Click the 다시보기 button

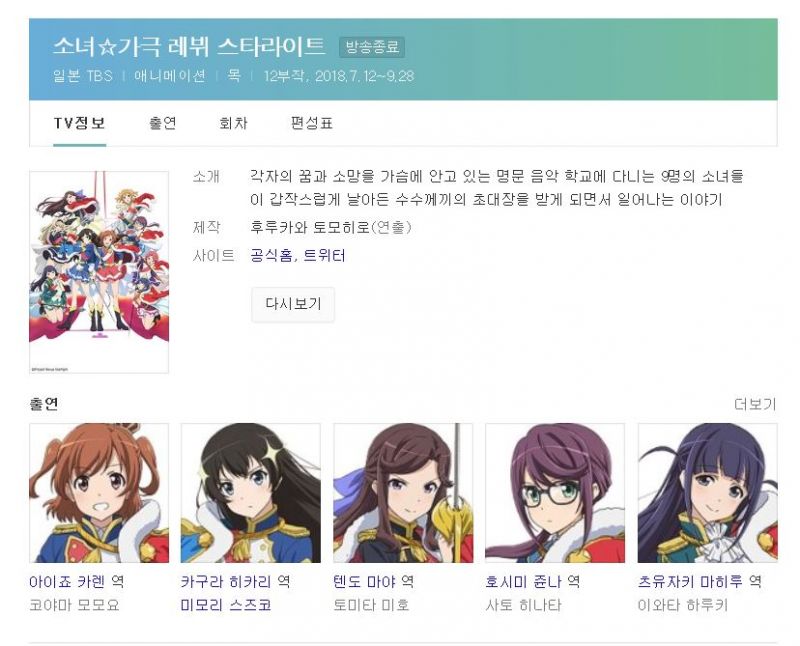[293, 304]
